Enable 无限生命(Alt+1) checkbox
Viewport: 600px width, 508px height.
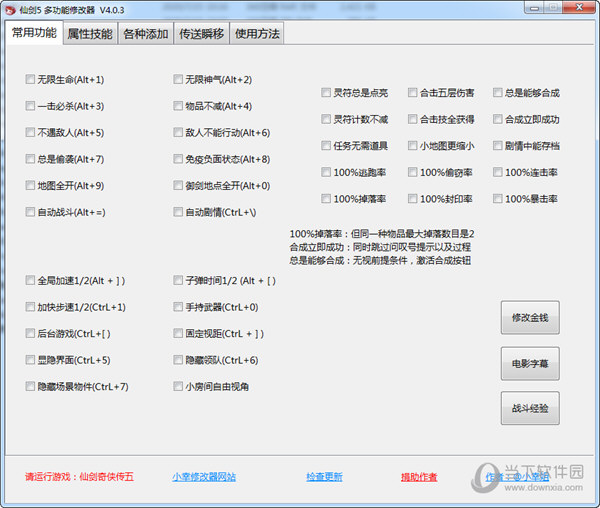click(x=30, y=79)
